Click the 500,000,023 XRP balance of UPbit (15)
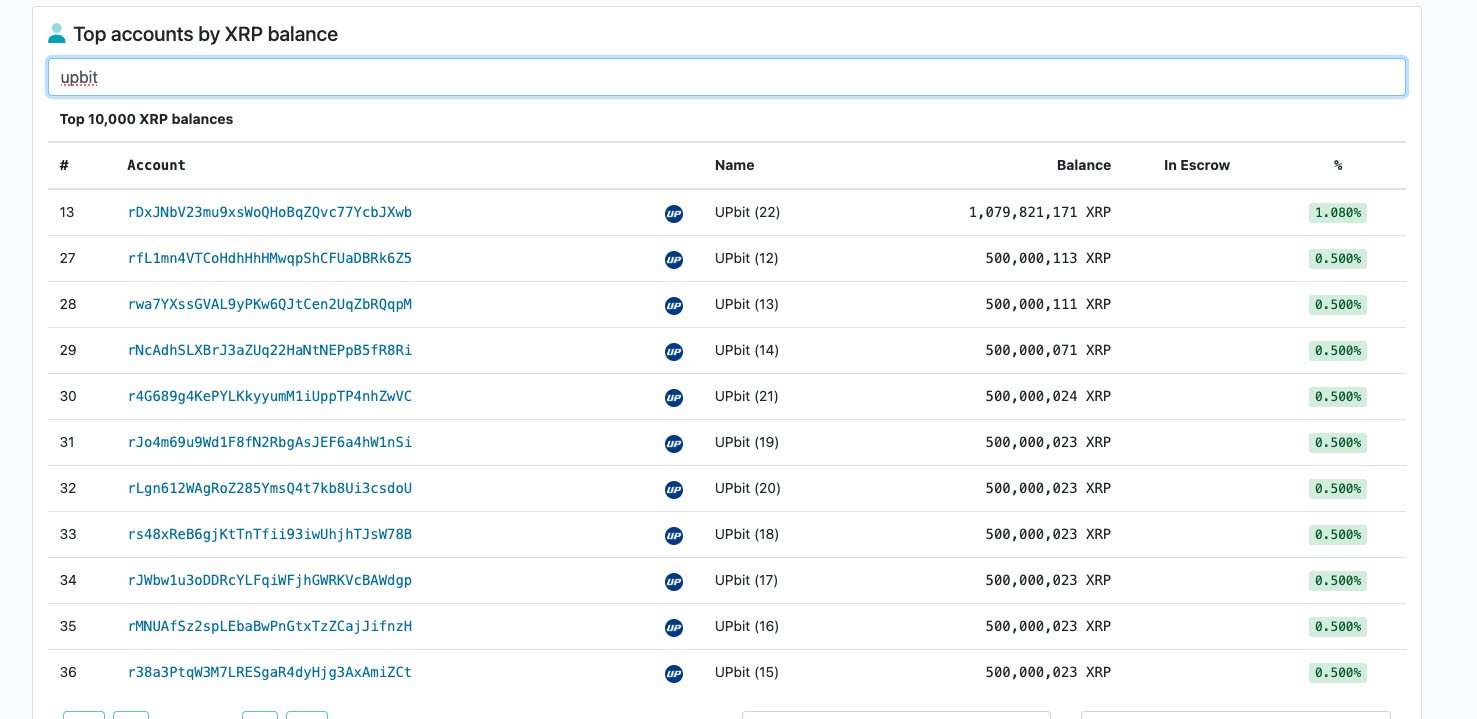The width and height of the screenshot is (1477, 719). (1048, 672)
